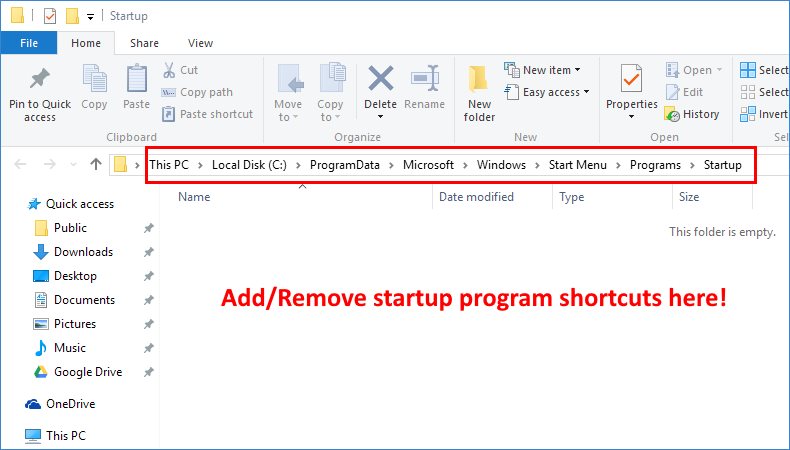Expand the recent locations chevron

(73, 164)
